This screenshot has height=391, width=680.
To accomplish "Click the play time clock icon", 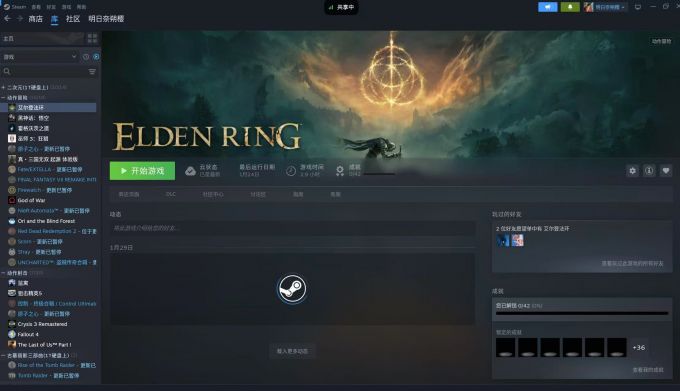I will [291, 171].
